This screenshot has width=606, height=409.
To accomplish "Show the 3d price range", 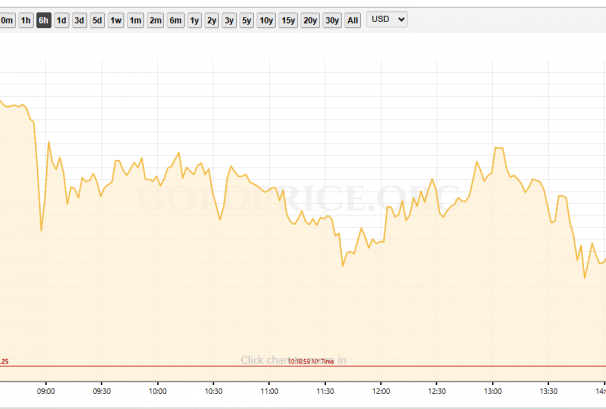I will point(79,20).
